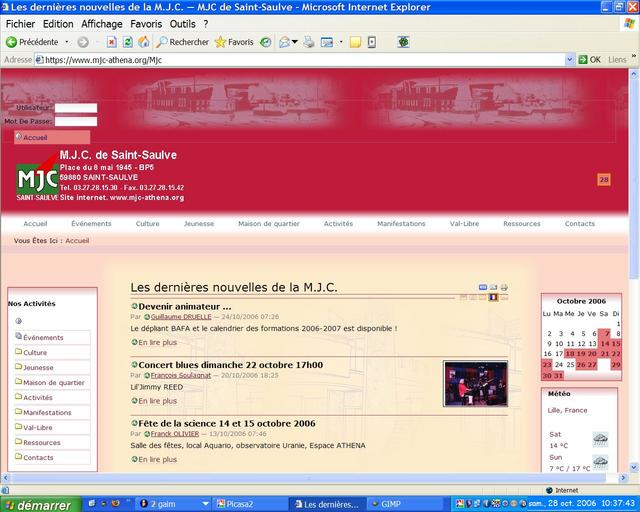This screenshot has width=640, height=512.
Task: Open the 2 gaim taskbar group
Action: point(173,504)
